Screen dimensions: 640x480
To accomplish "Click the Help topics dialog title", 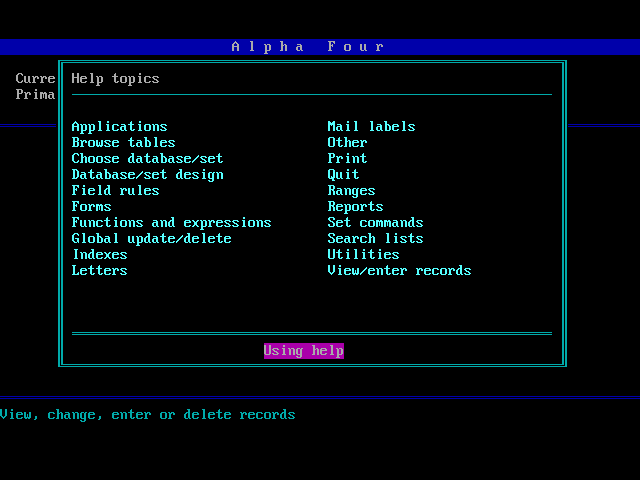I will click(116, 78).
